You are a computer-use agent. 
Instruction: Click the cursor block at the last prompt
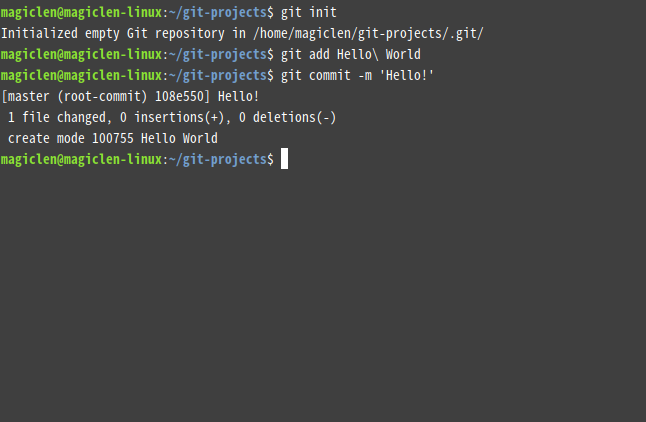point(284,159)
